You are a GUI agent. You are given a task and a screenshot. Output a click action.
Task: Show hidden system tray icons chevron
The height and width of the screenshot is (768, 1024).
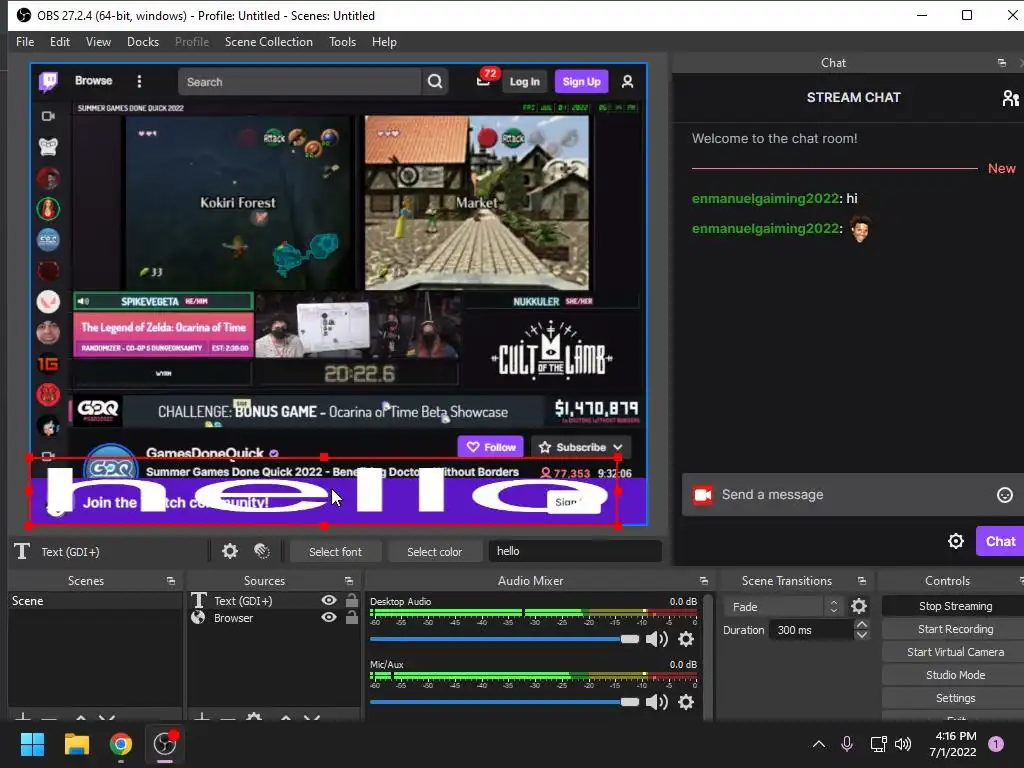(x=818, y=744)
